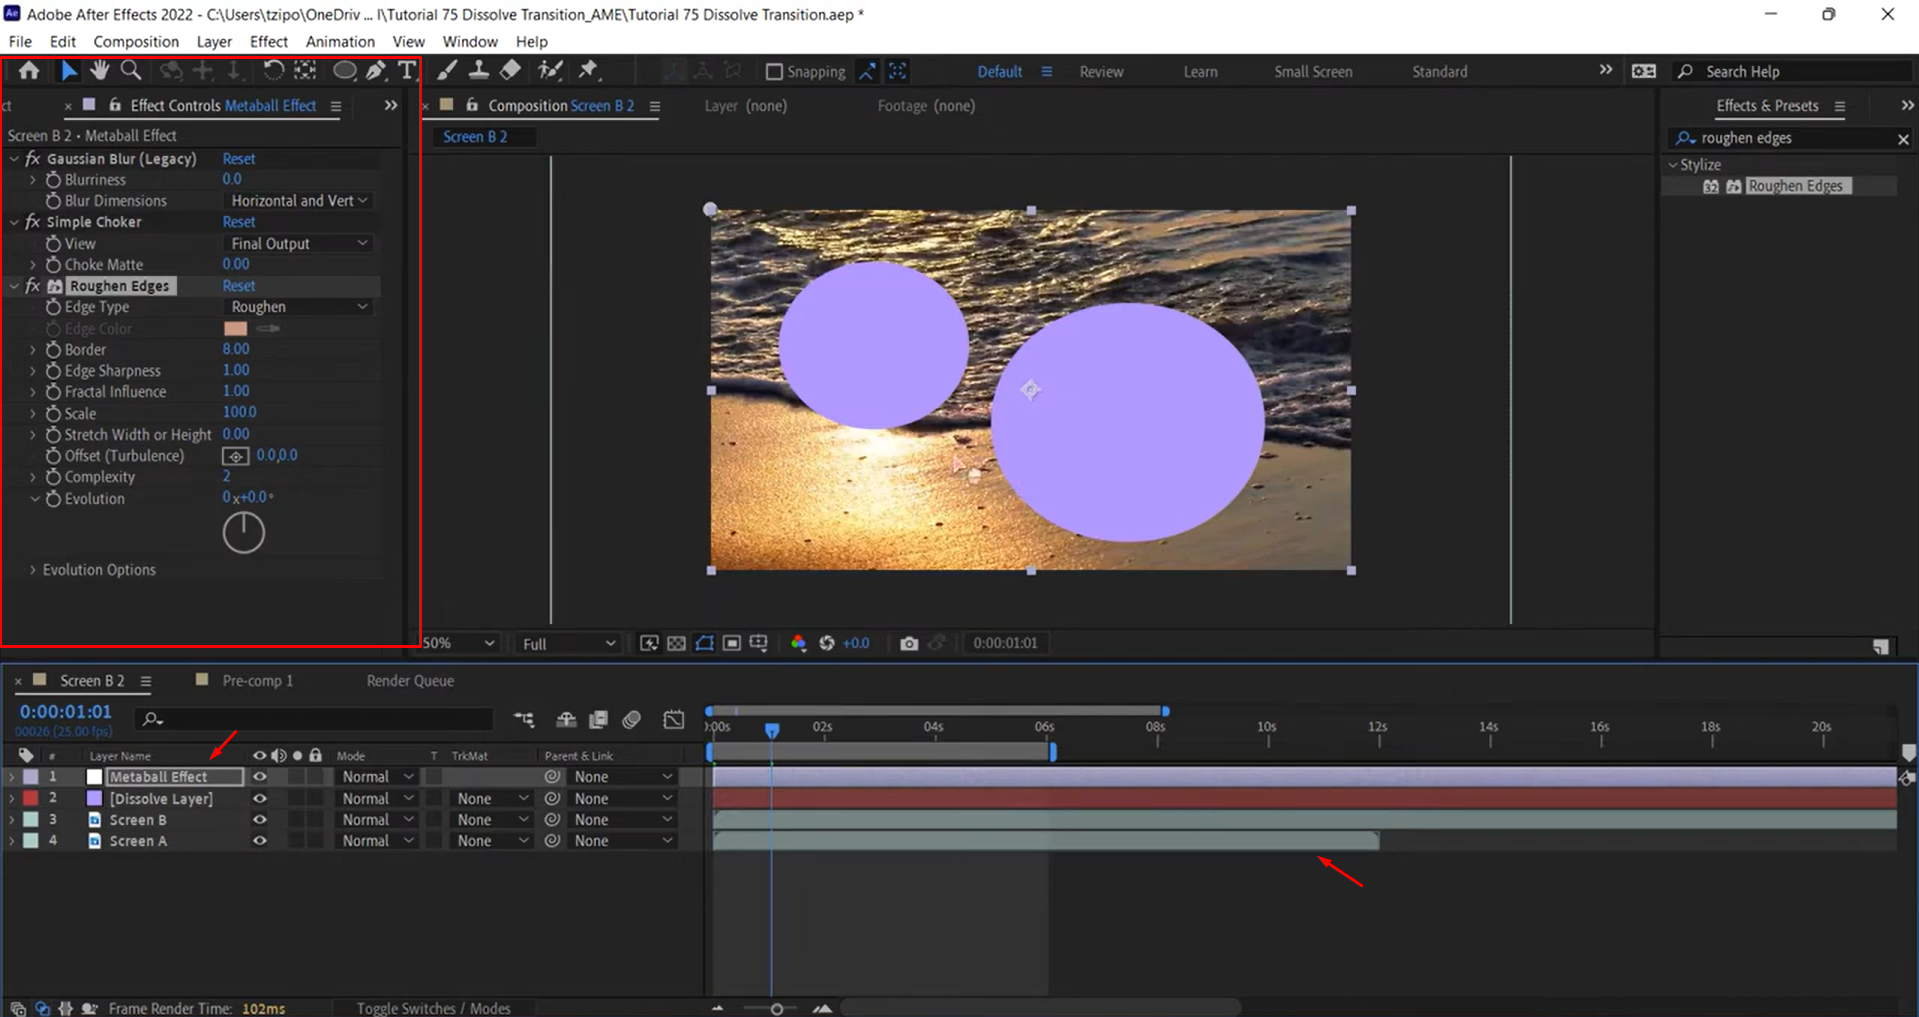This screenshot has height=1017, width=1919.
Task: Toggle the Transparency Grid in viewer
Action: pos(677,643)
